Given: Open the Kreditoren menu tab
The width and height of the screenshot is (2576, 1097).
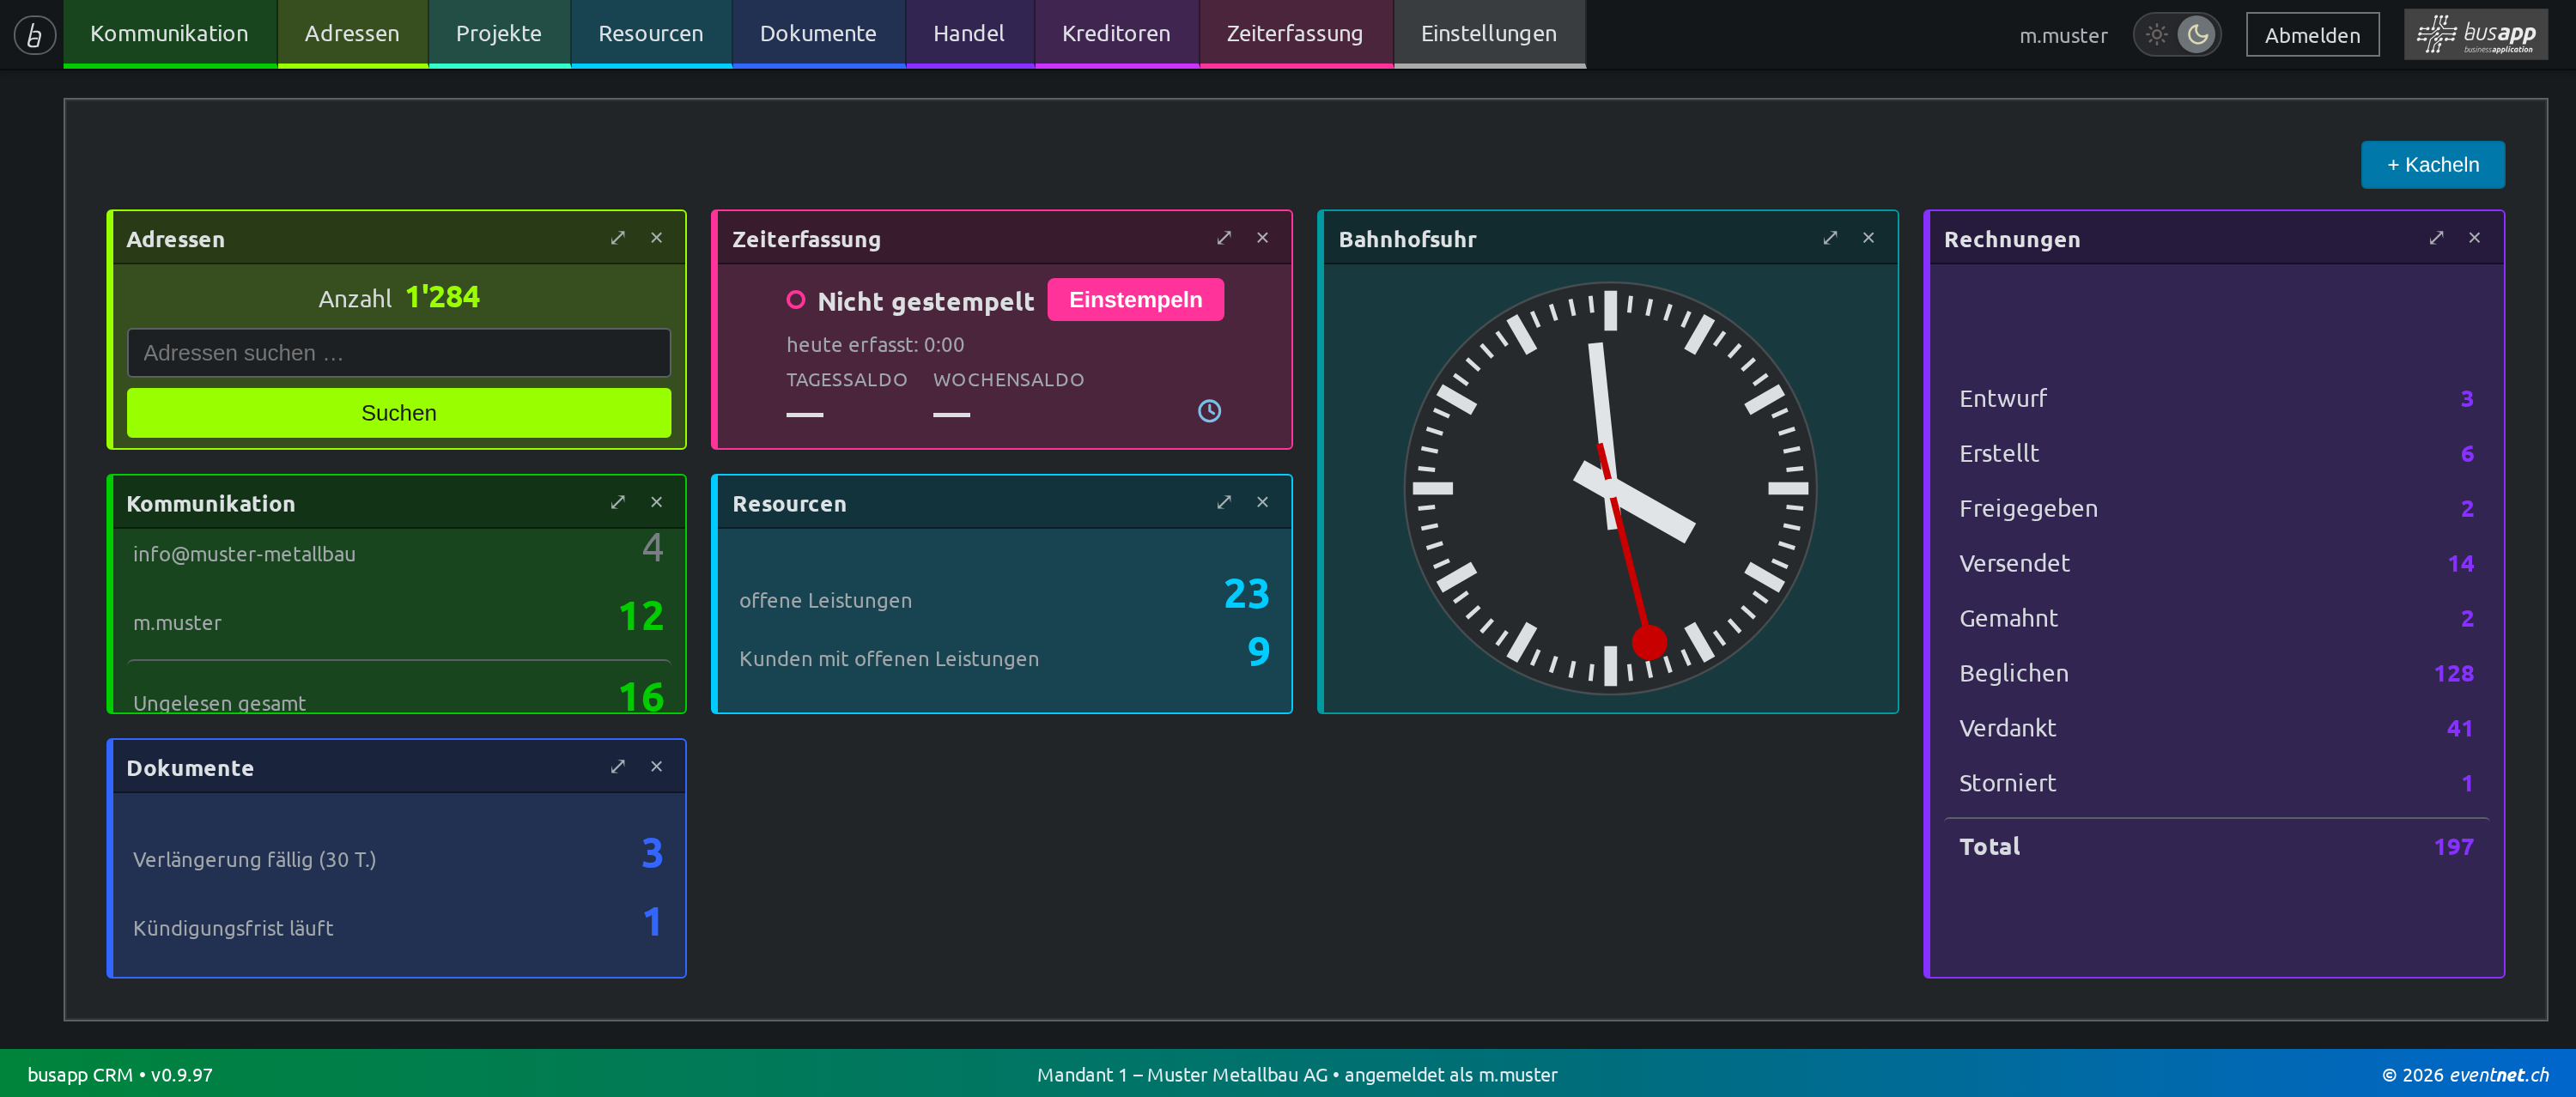Looking at the screenshot, I should 1116,34.
